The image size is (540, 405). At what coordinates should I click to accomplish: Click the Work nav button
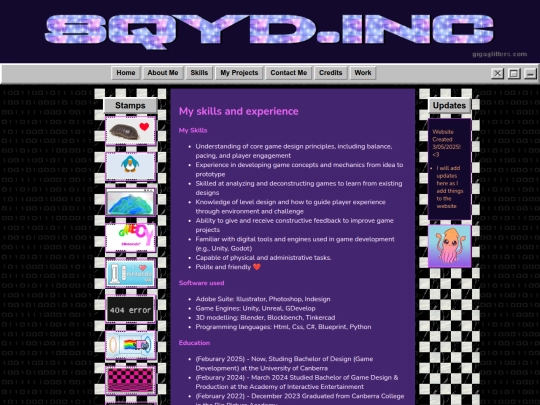pyautogui.click(x=363, y=73)
